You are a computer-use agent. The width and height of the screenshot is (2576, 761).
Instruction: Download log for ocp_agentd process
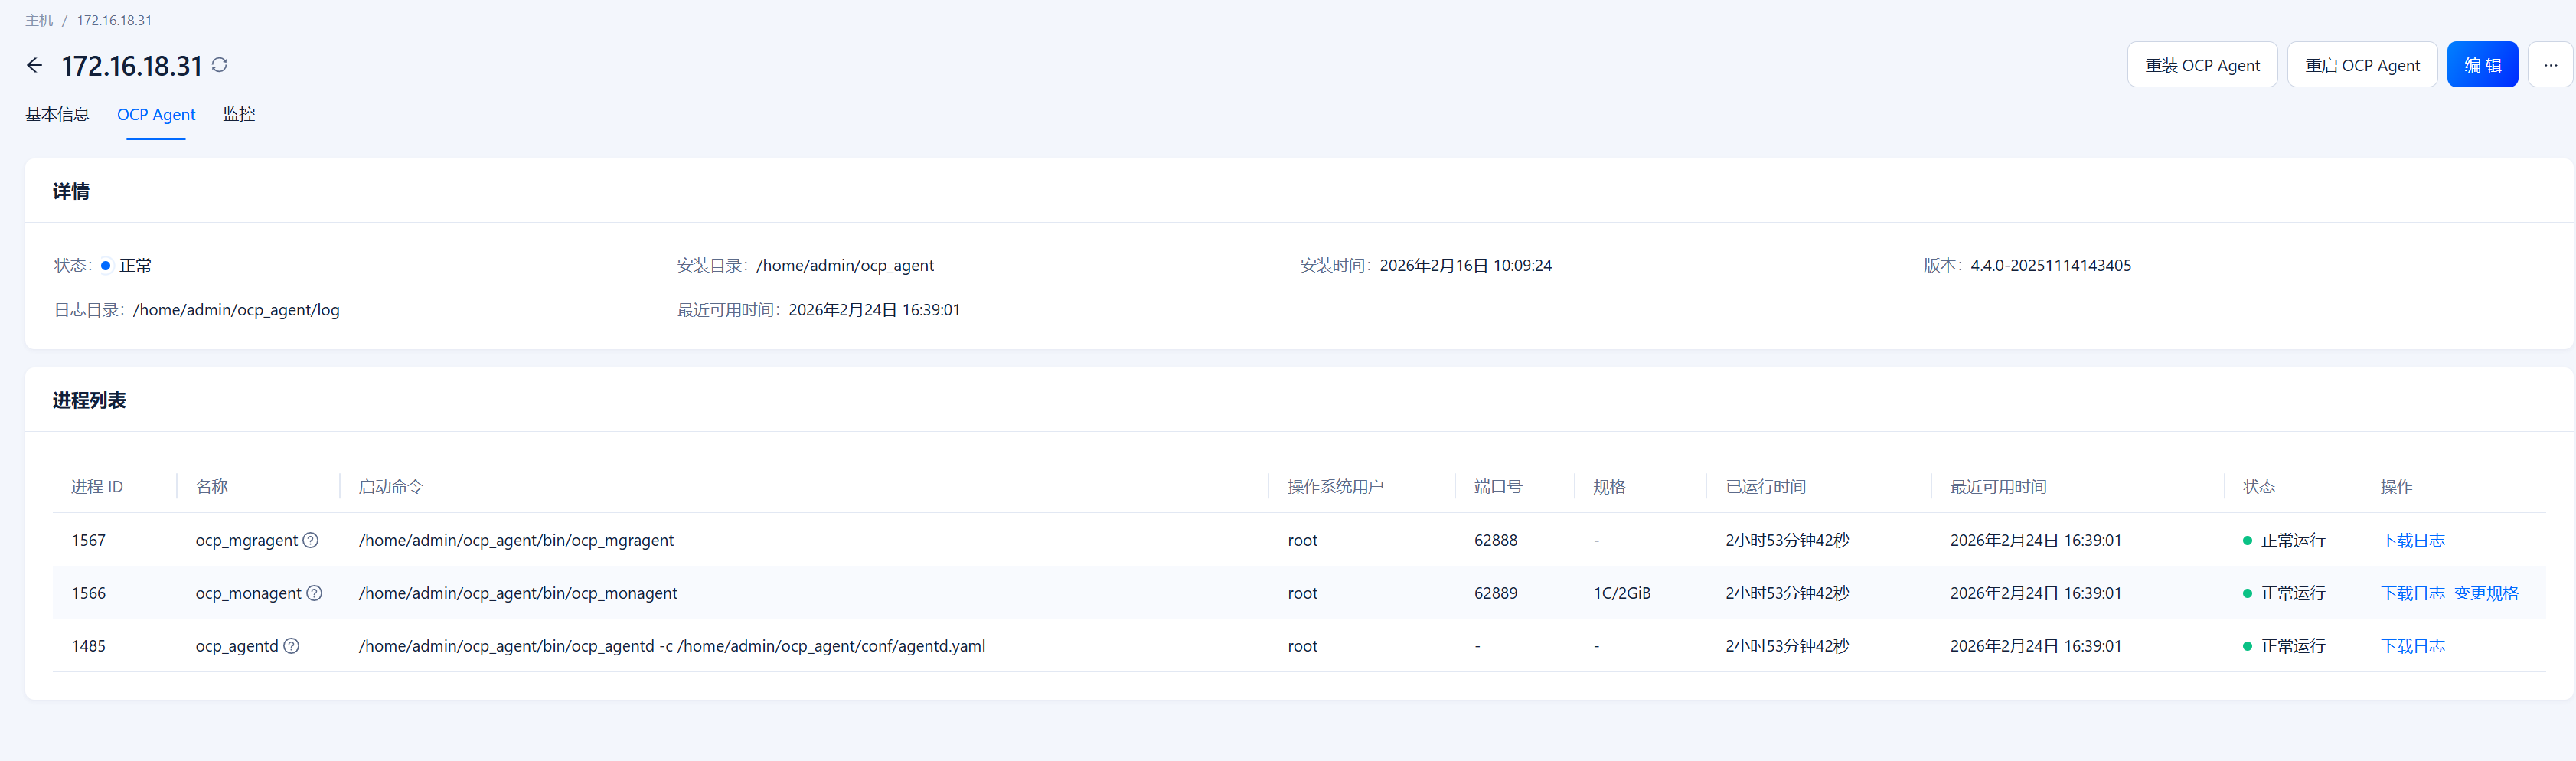tap(2412, 646)
